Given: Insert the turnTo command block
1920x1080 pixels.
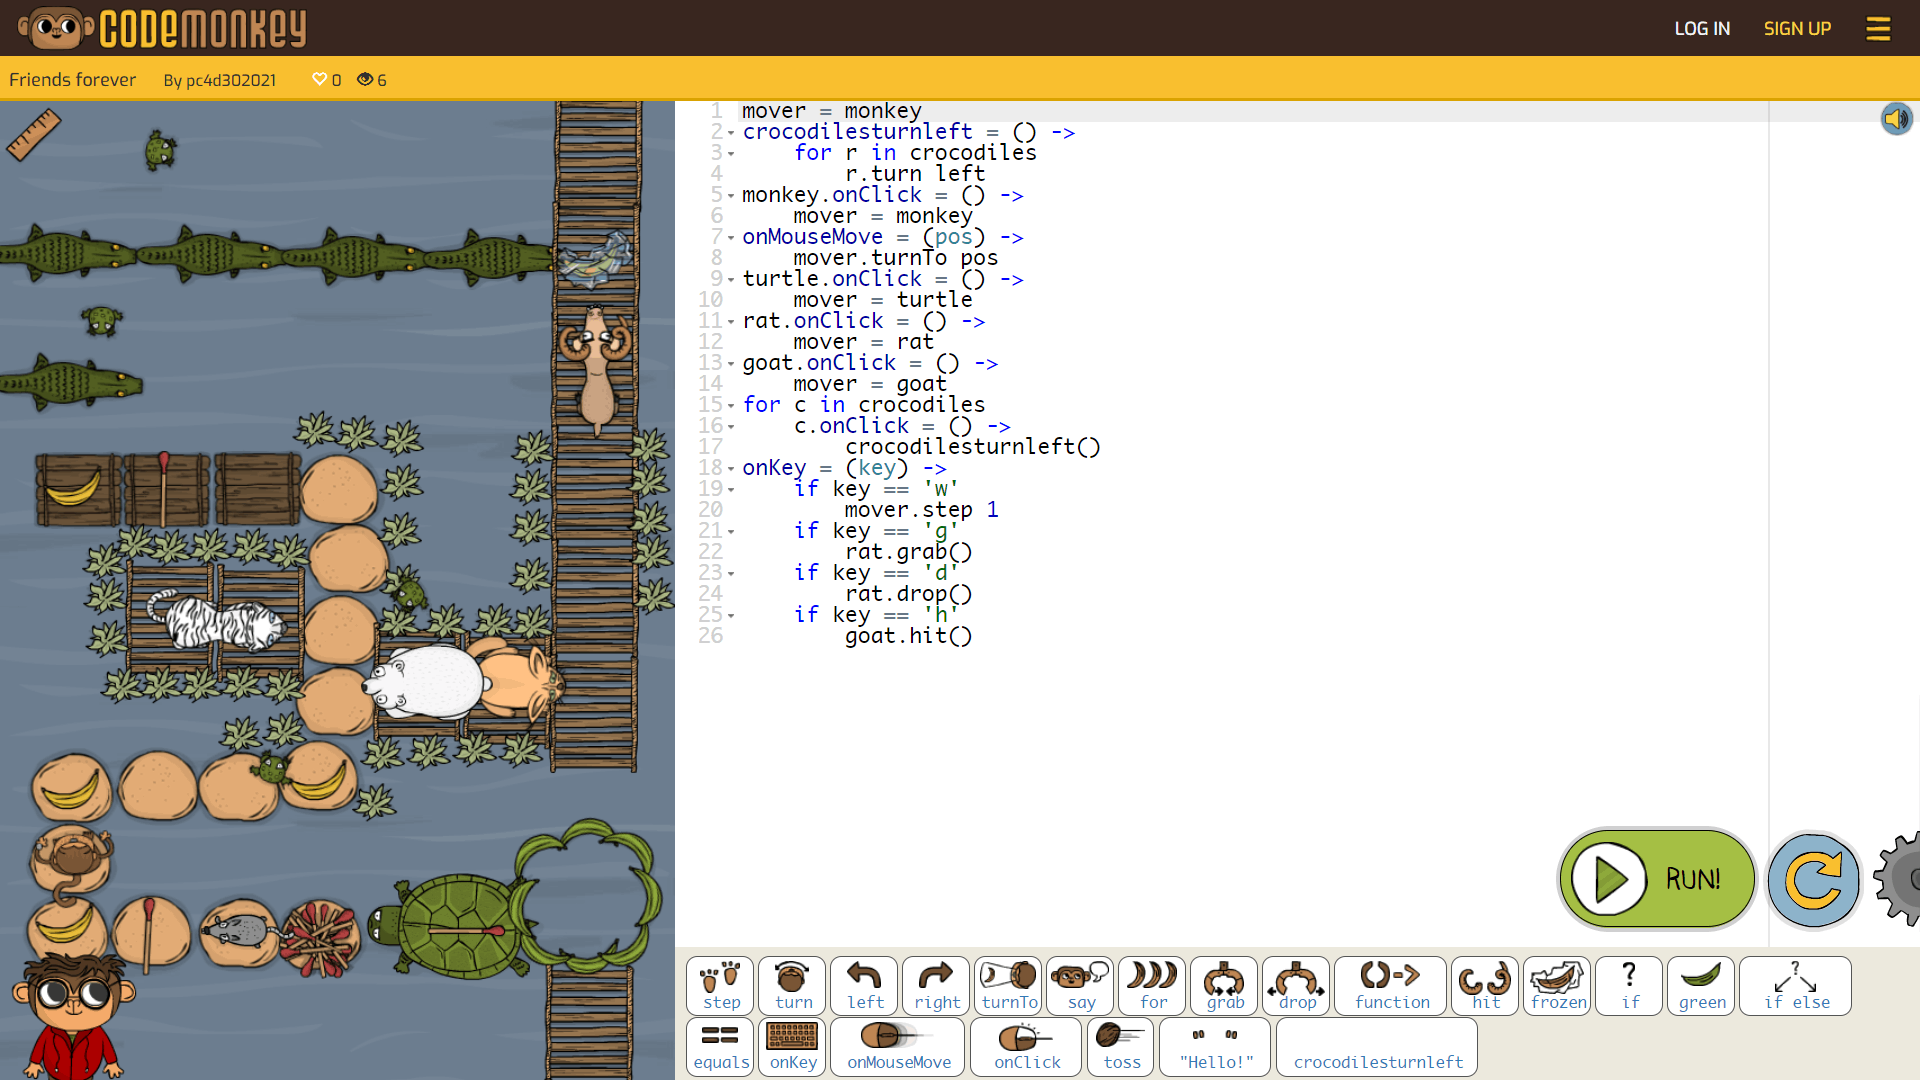Looking at the screenshot, I should pyautogui.click(x=1008, y=986).
